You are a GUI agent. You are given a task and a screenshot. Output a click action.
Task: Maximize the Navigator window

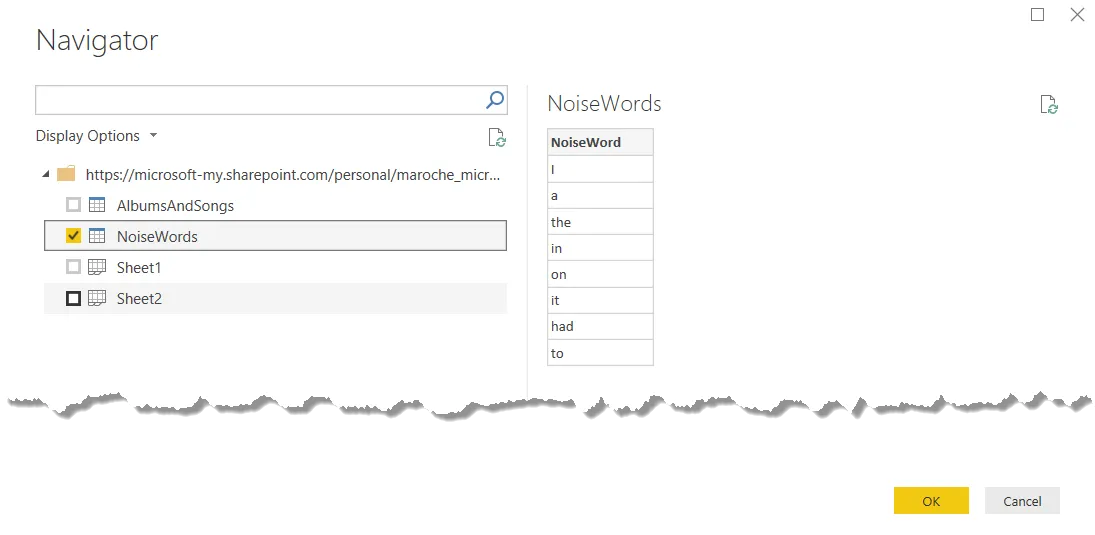1038,15
